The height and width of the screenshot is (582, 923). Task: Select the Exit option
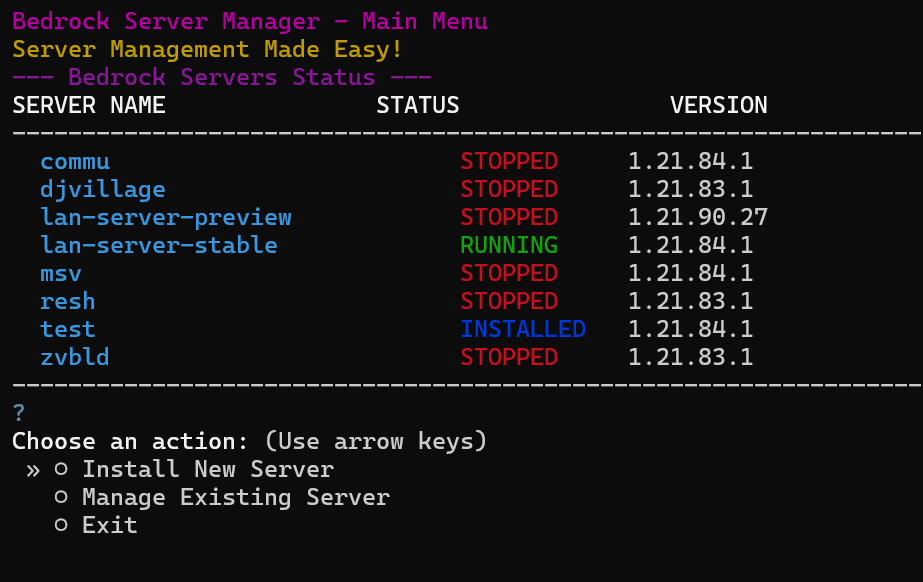pyautogui.click(x=112, y=525)
